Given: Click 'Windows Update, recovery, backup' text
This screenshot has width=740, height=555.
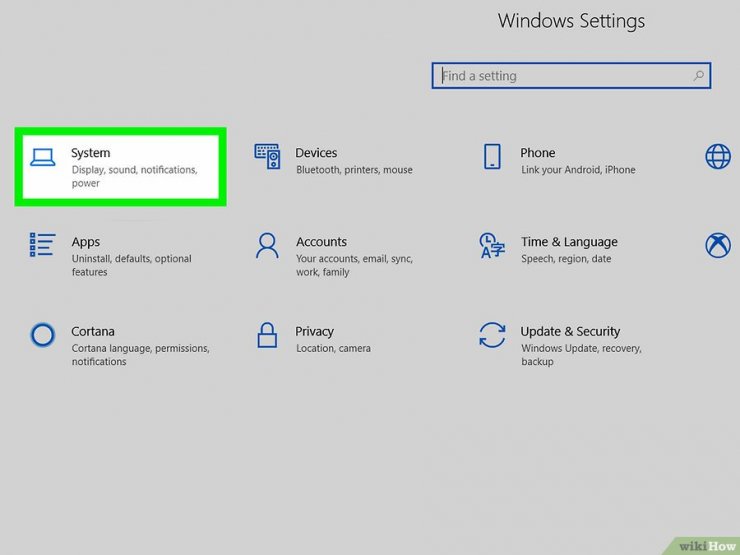Looking at the screenshot, I should [x=581, y=355].
